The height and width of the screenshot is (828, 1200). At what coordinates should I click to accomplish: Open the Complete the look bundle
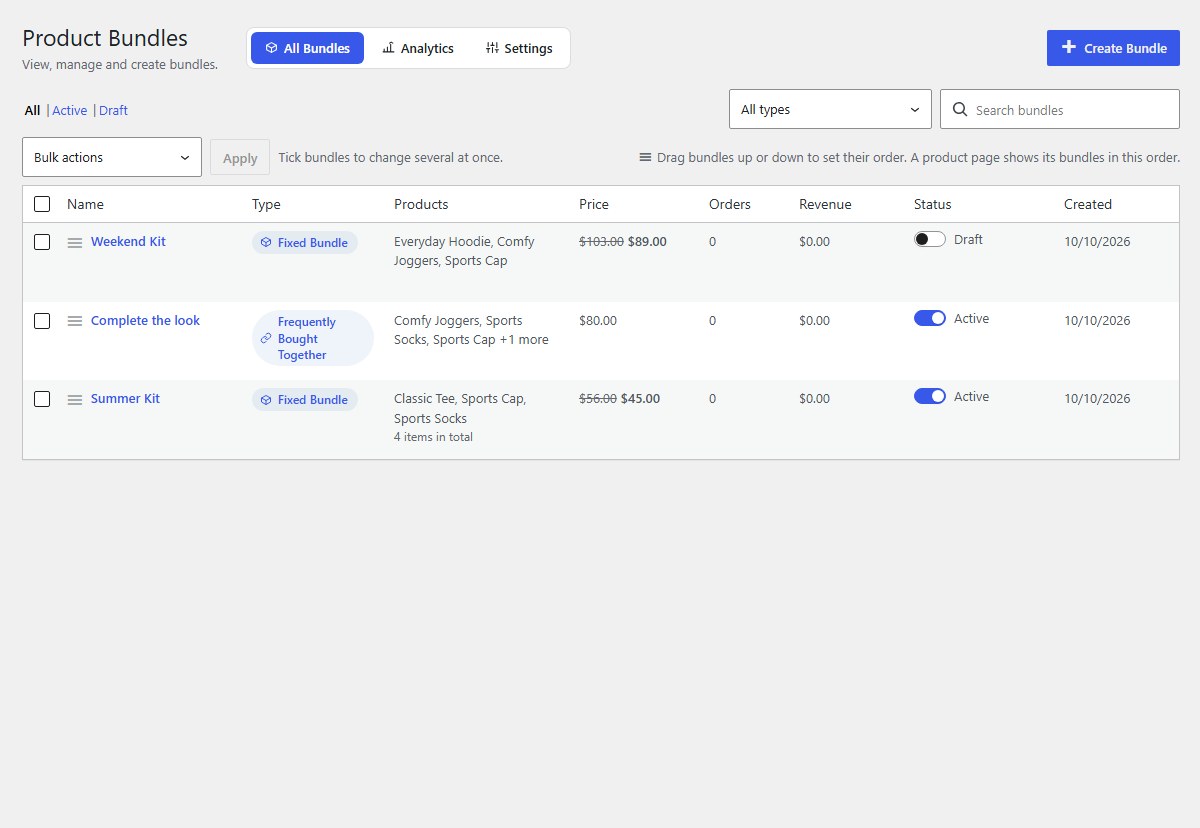pyautogui.click(x=145, y=320)
